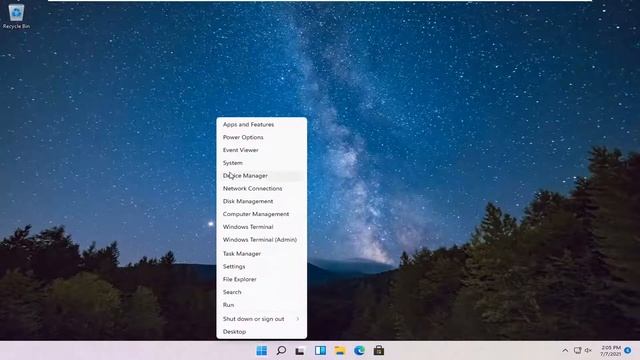Open Power Options from the menu
This screenshot has width=640, height=360.
point(262,137)
